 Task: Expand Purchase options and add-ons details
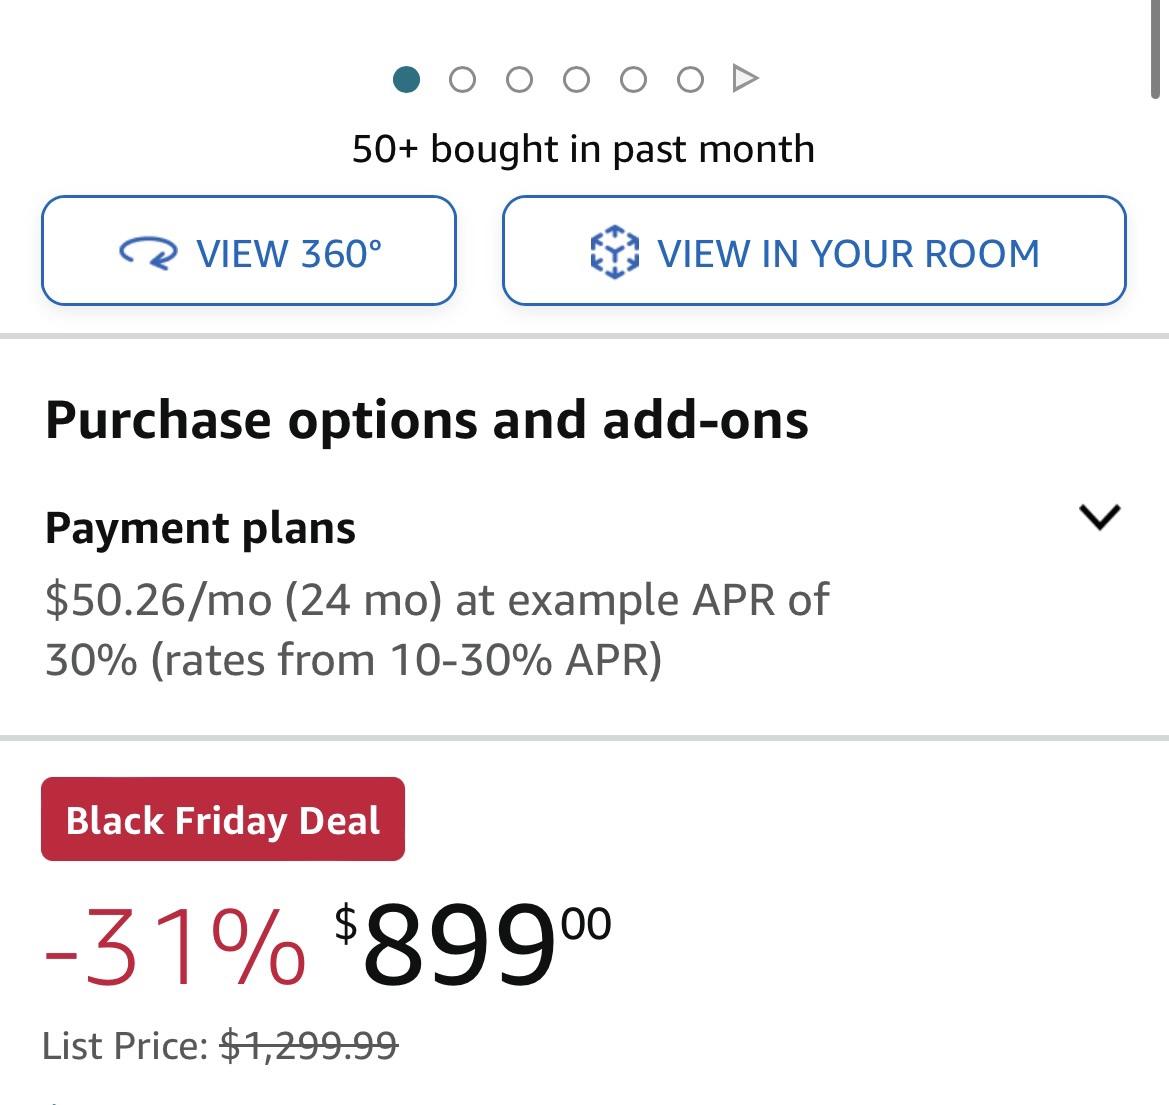pyautogui.click(x=1100, y=518)
